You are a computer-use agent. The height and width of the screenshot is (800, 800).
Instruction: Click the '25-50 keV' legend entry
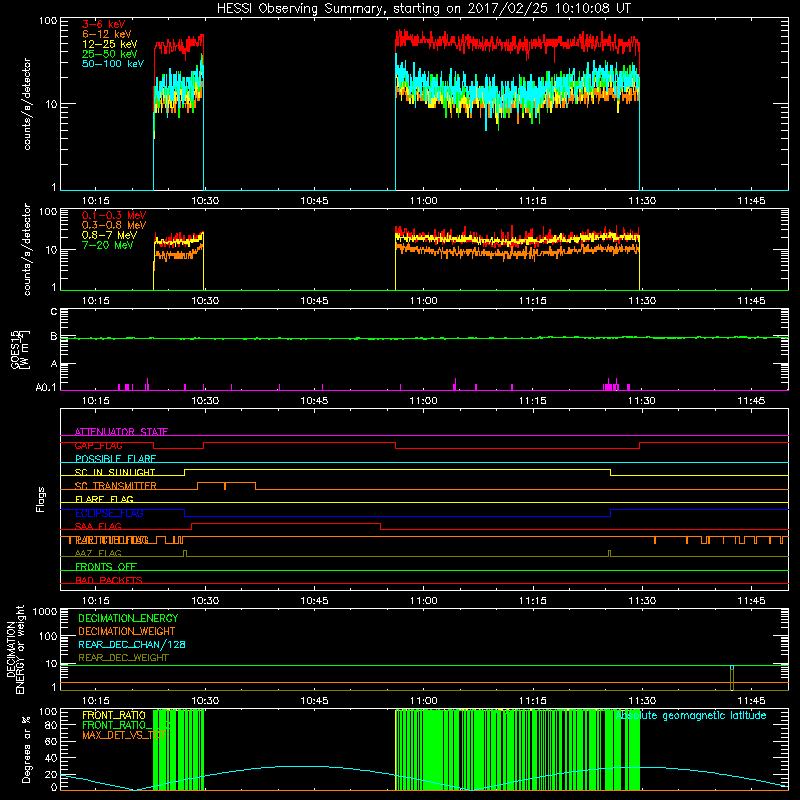[109, 54]
